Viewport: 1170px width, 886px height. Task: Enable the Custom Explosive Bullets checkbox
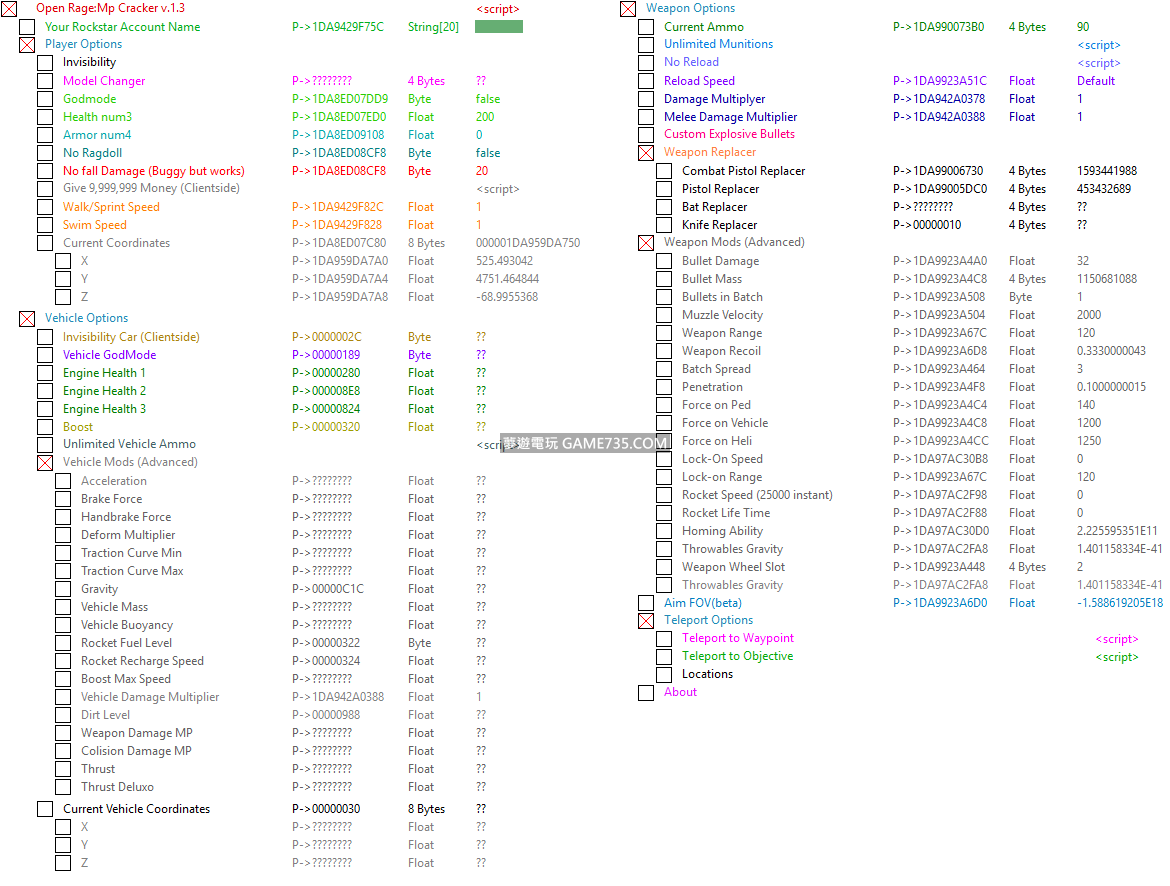(x=646, y=135)
